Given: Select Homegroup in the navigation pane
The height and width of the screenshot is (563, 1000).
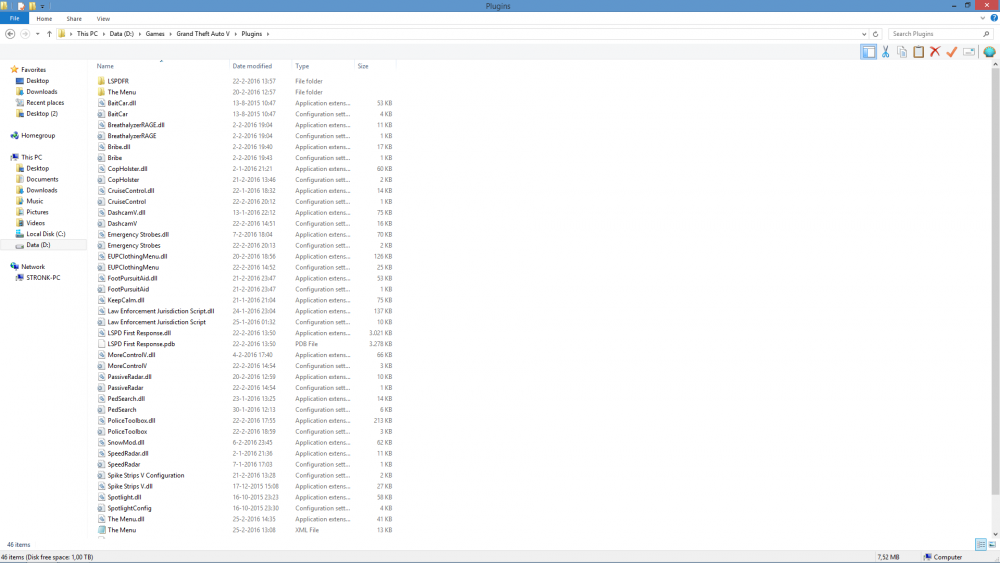Looking at the screenshot, I should [x=38, y=136].
